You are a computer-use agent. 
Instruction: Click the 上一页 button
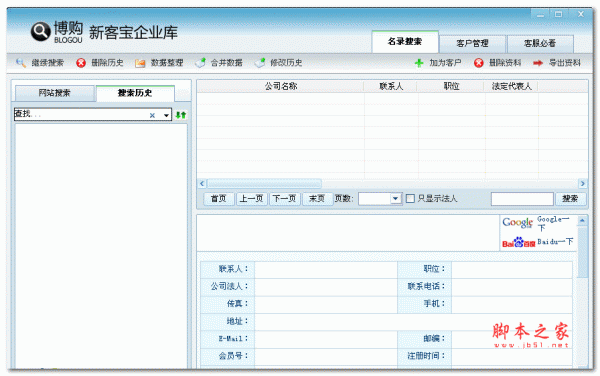[251, 199]
